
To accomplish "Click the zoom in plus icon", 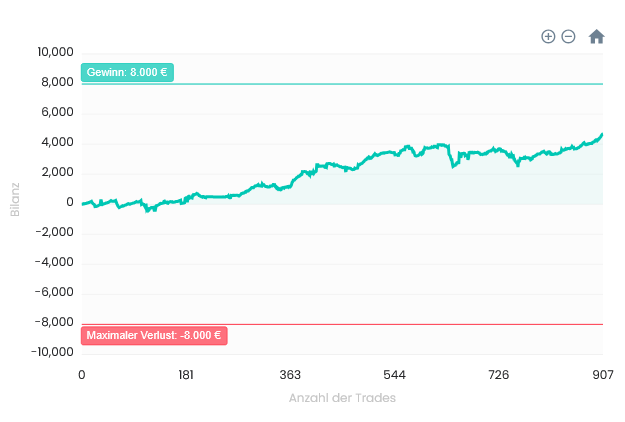I will (x=548, y=37).
